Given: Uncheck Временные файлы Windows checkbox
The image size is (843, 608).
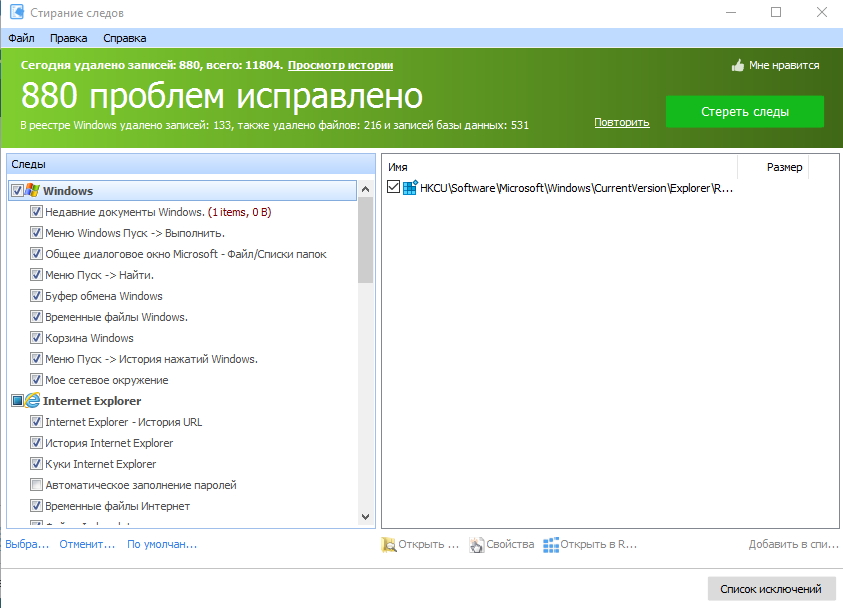Looking at the screenshot, I should pyautogui.click(x=36, y=317).
